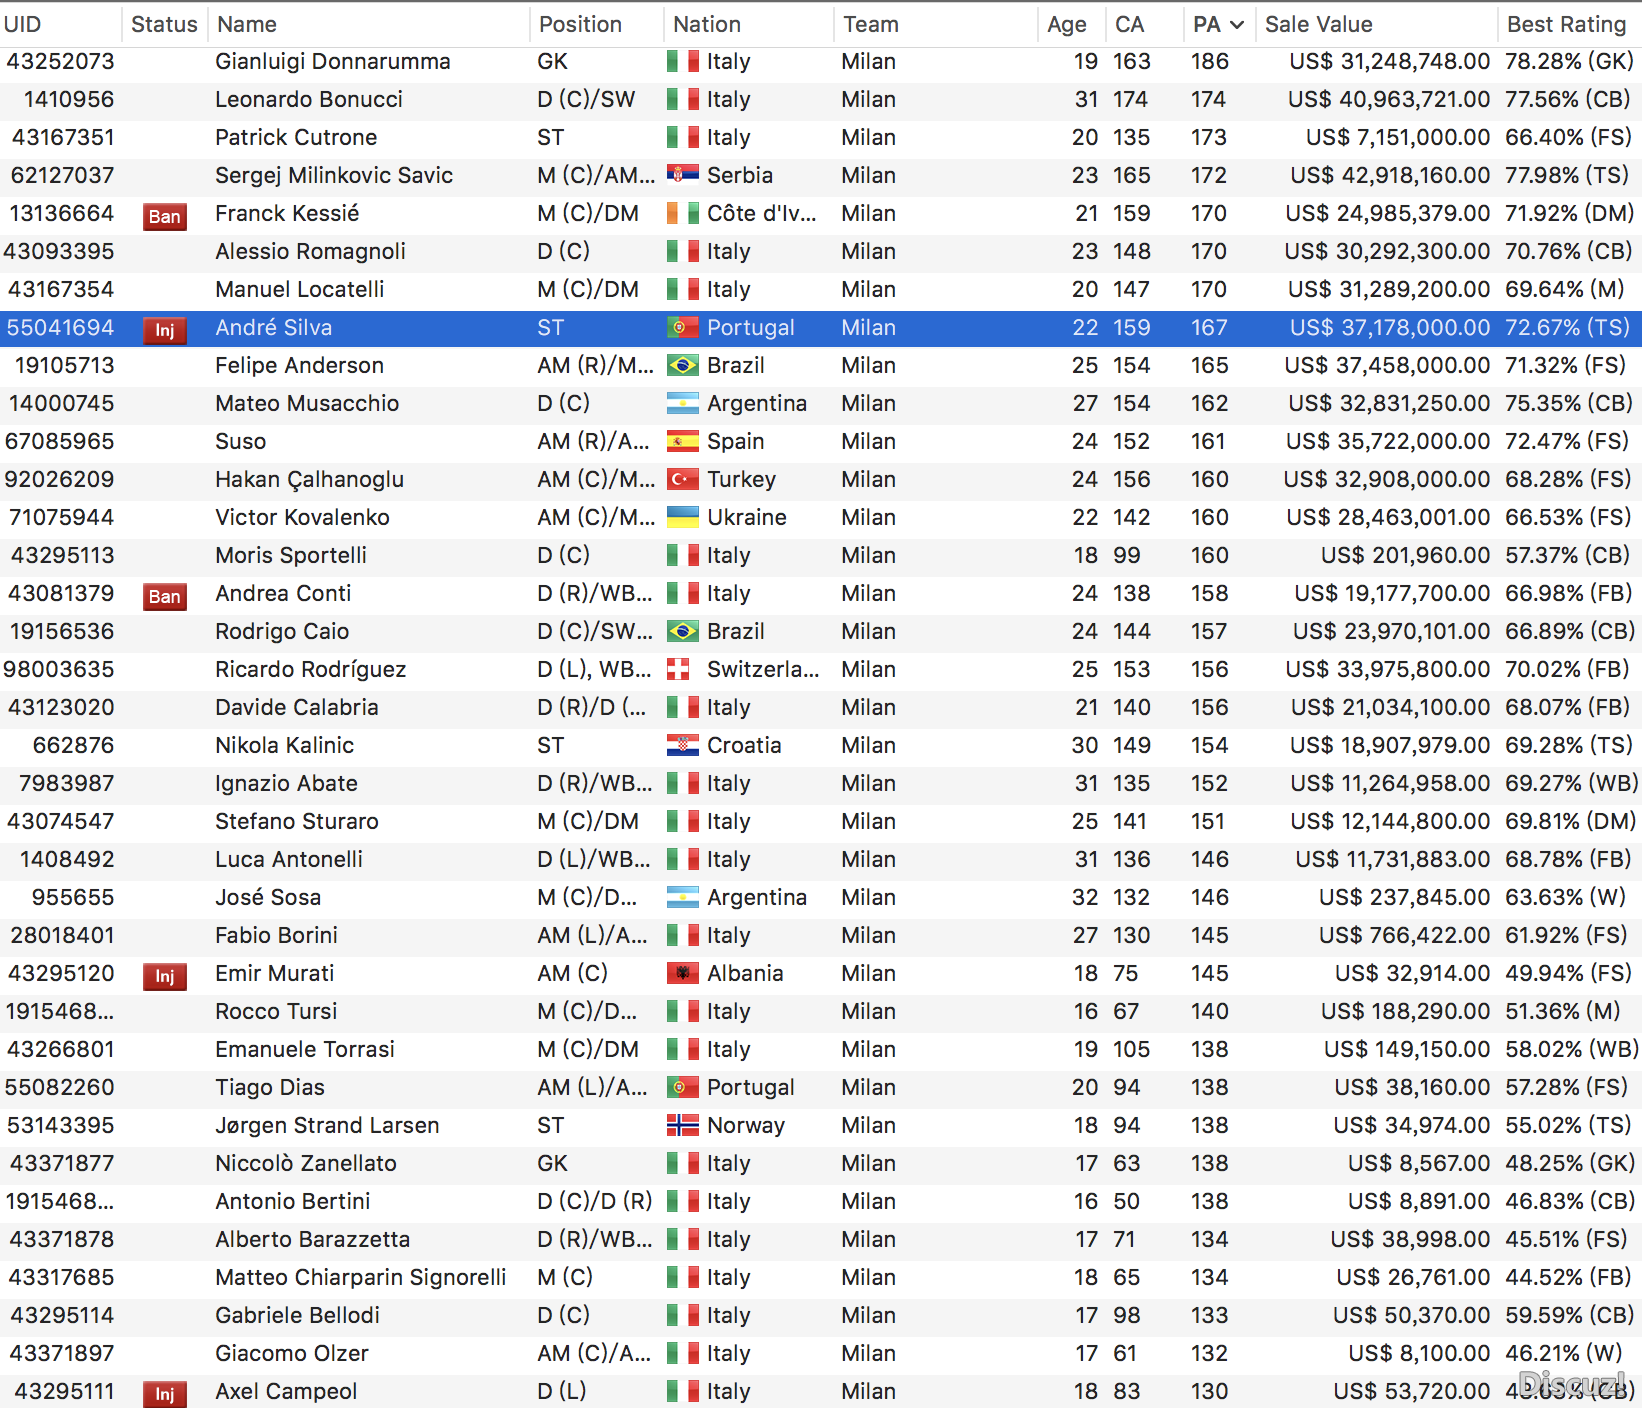Click the Norway flag in Strand Larsen row

tap(683, 1125)
